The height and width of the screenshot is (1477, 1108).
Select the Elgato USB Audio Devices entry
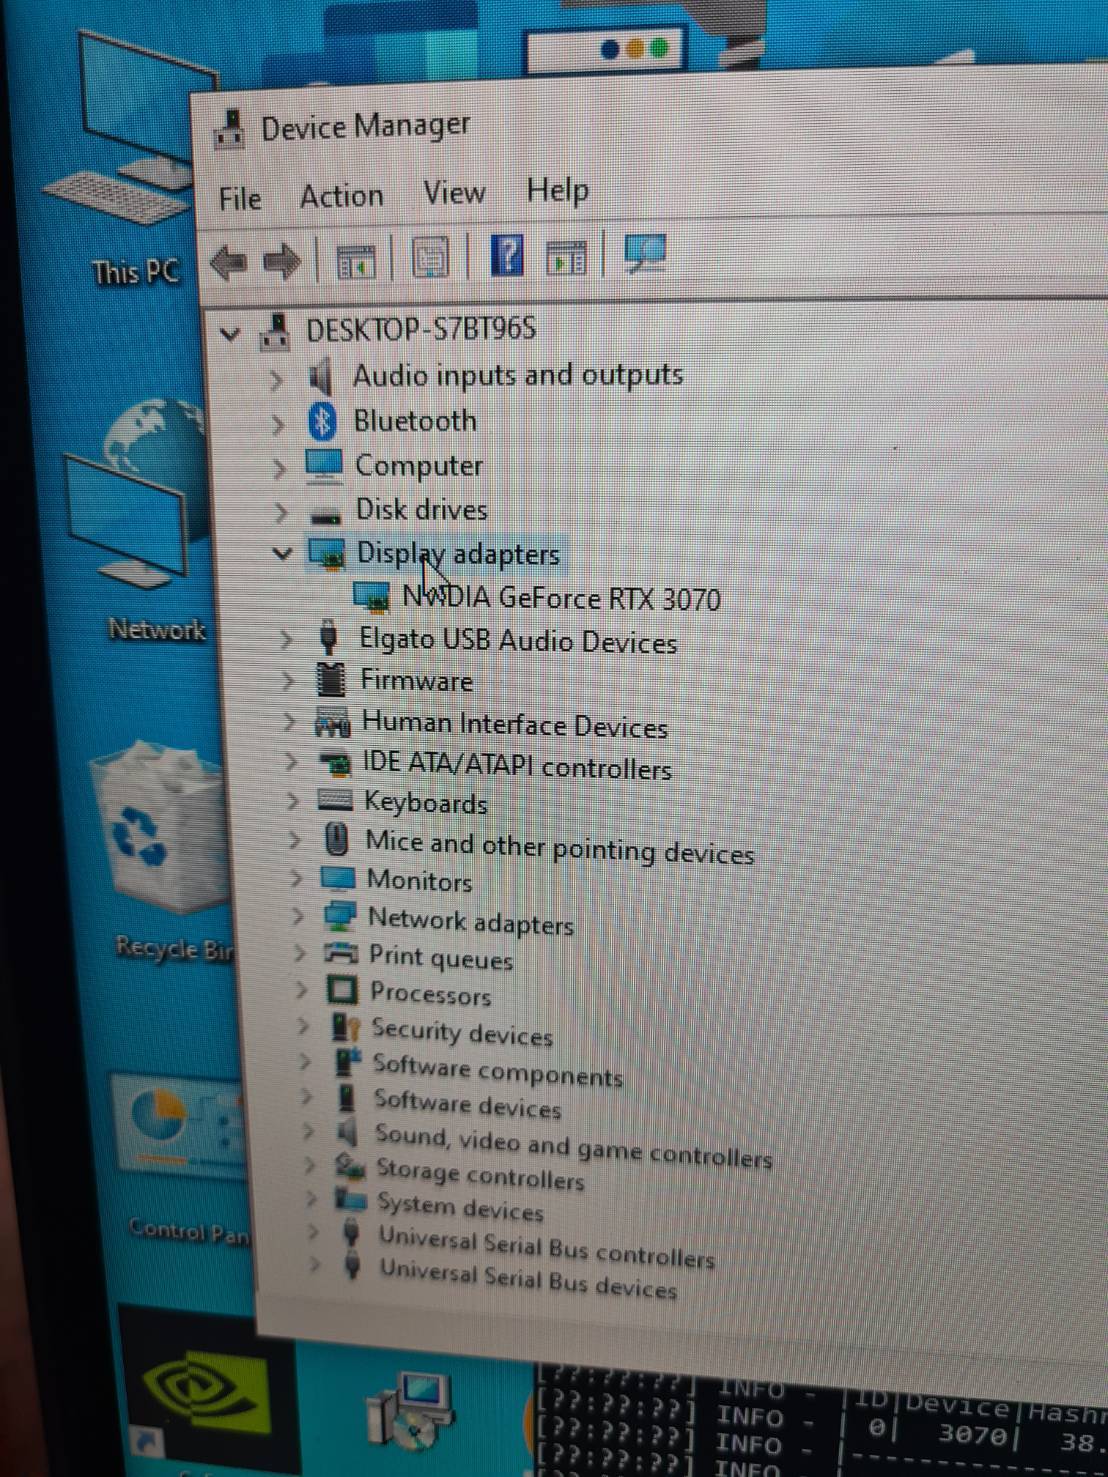(517, 641)
